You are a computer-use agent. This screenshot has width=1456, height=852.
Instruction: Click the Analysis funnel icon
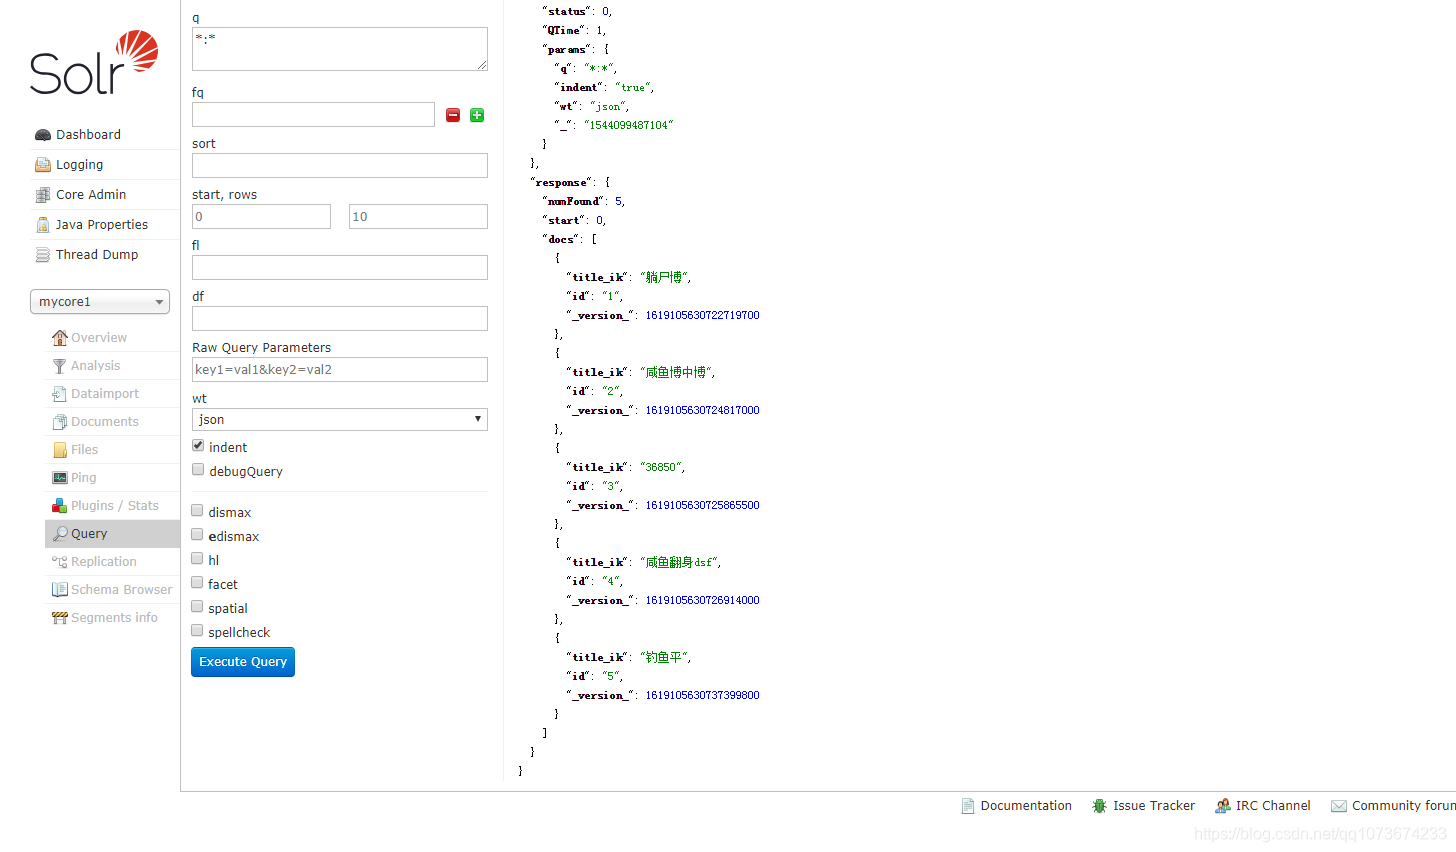60,366
